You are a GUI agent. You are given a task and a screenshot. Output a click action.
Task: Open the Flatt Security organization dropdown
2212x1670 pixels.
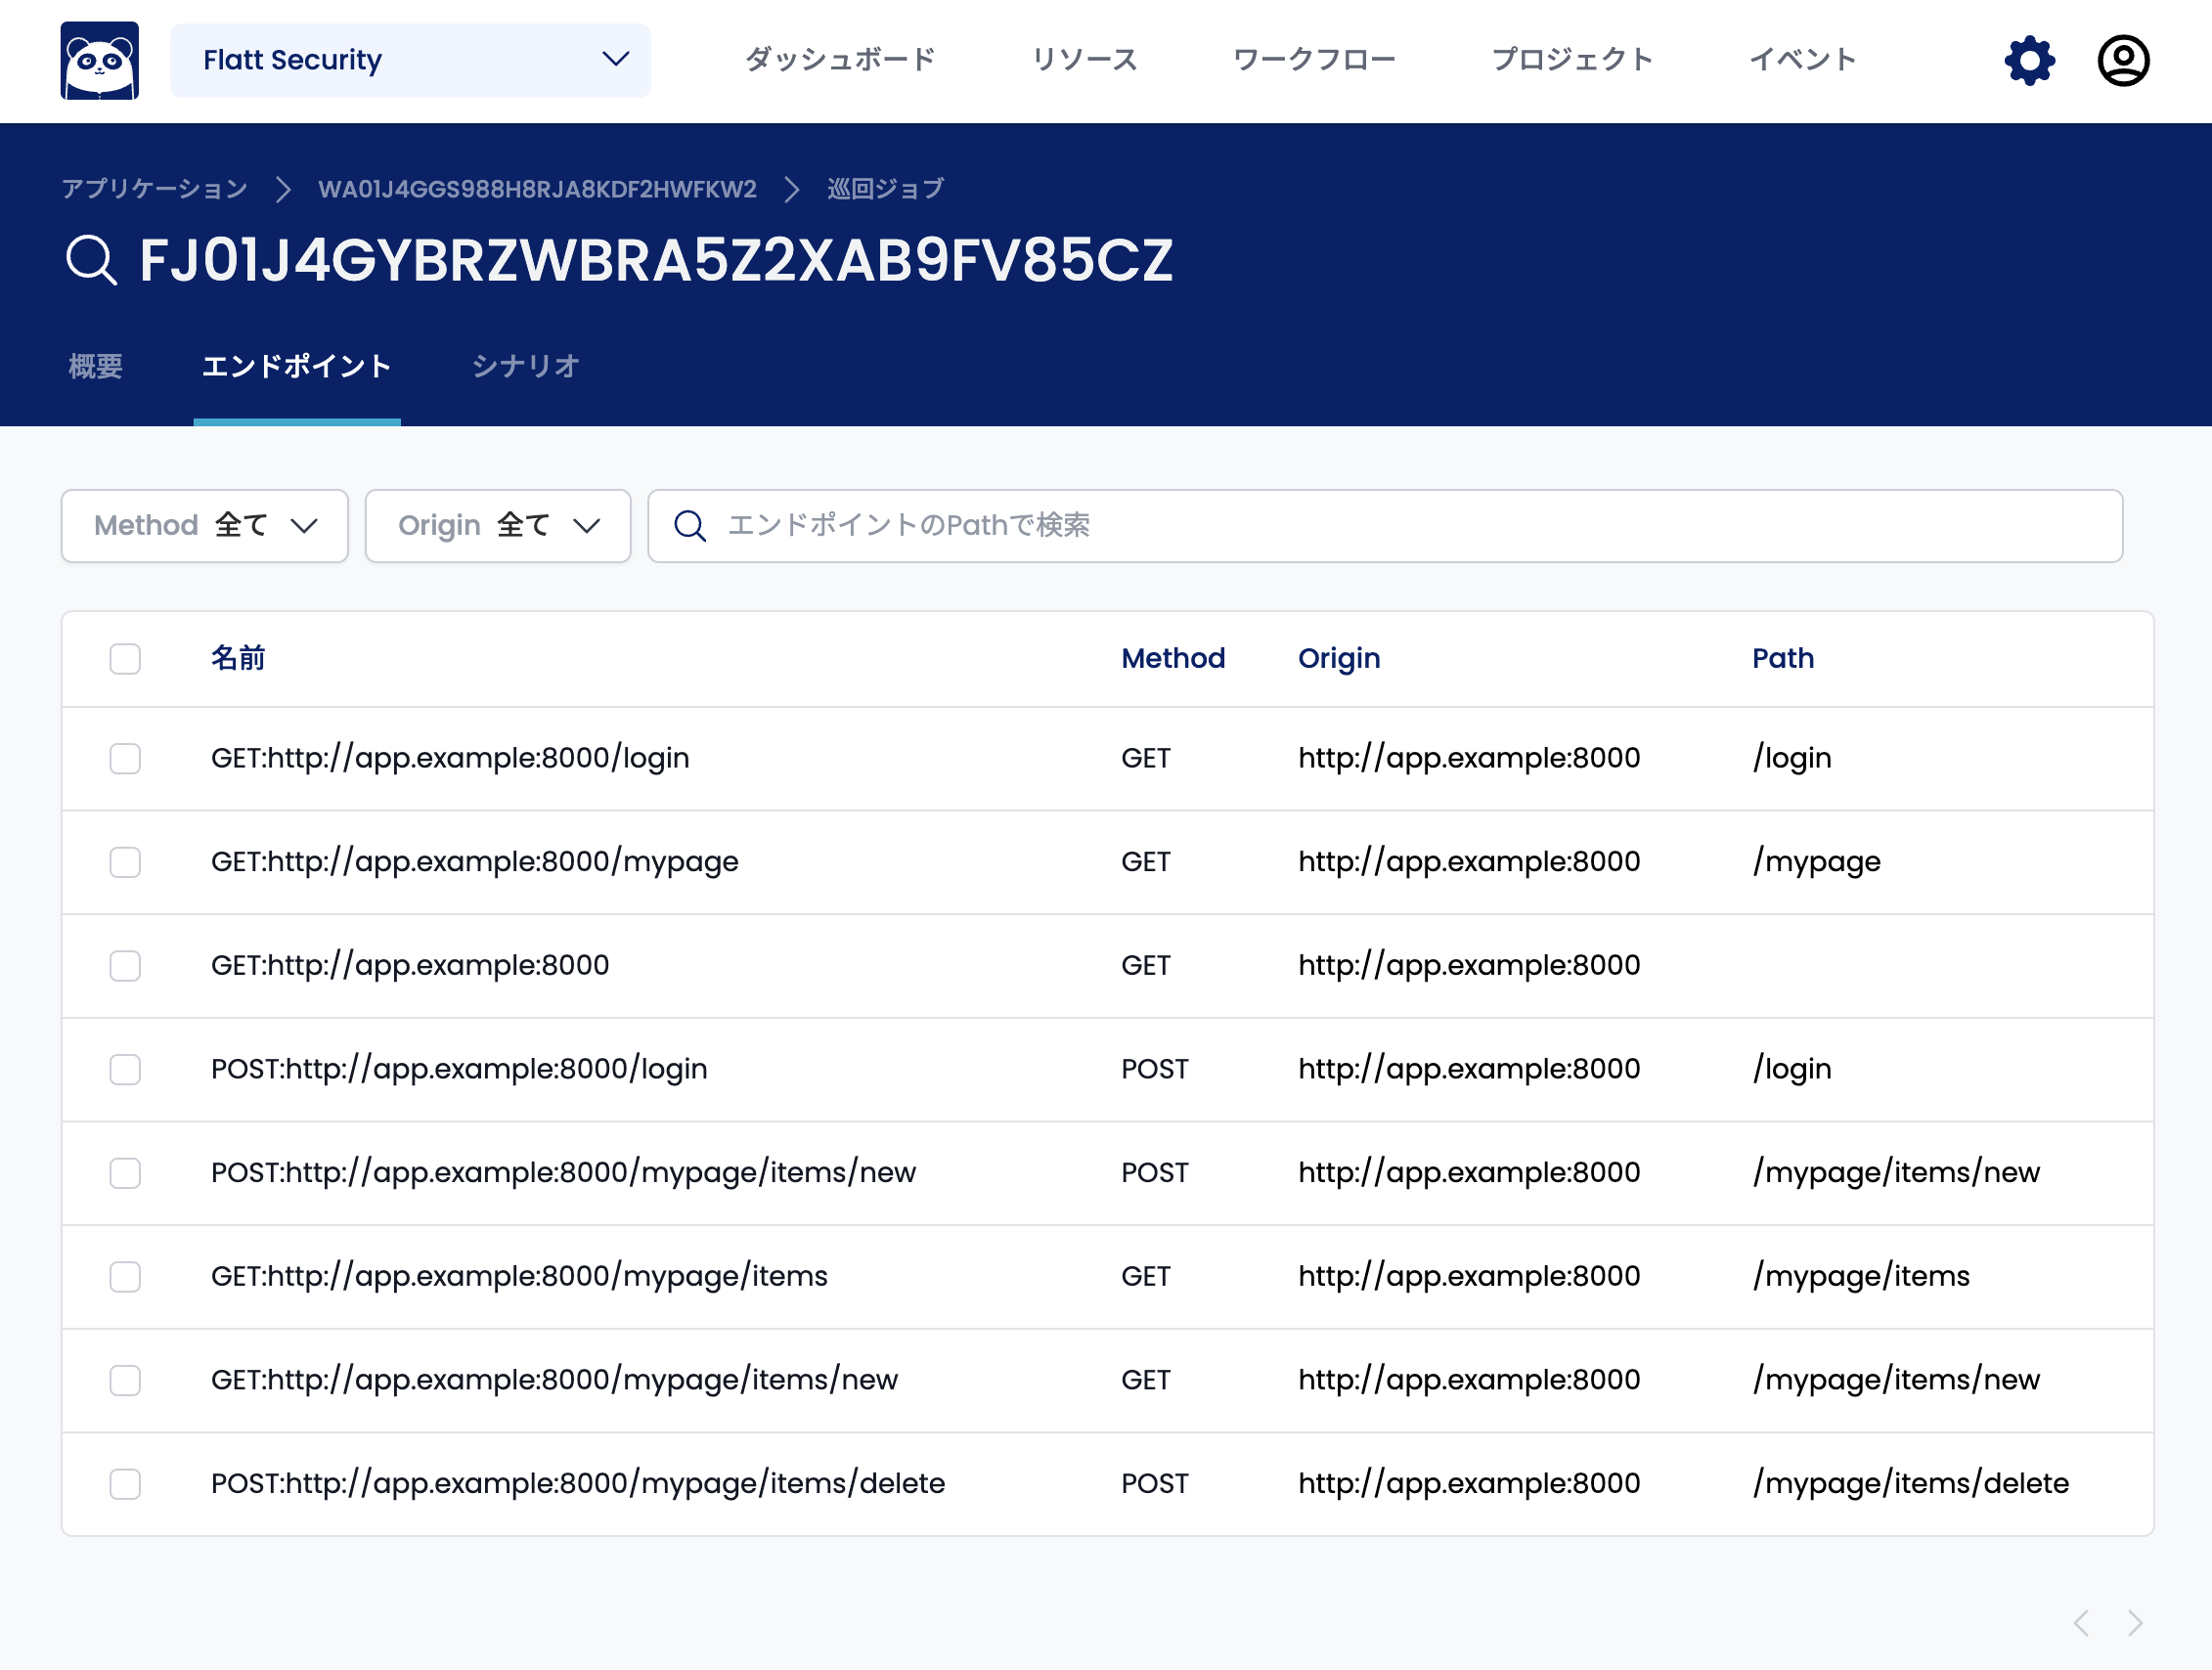tap(410, 60)
